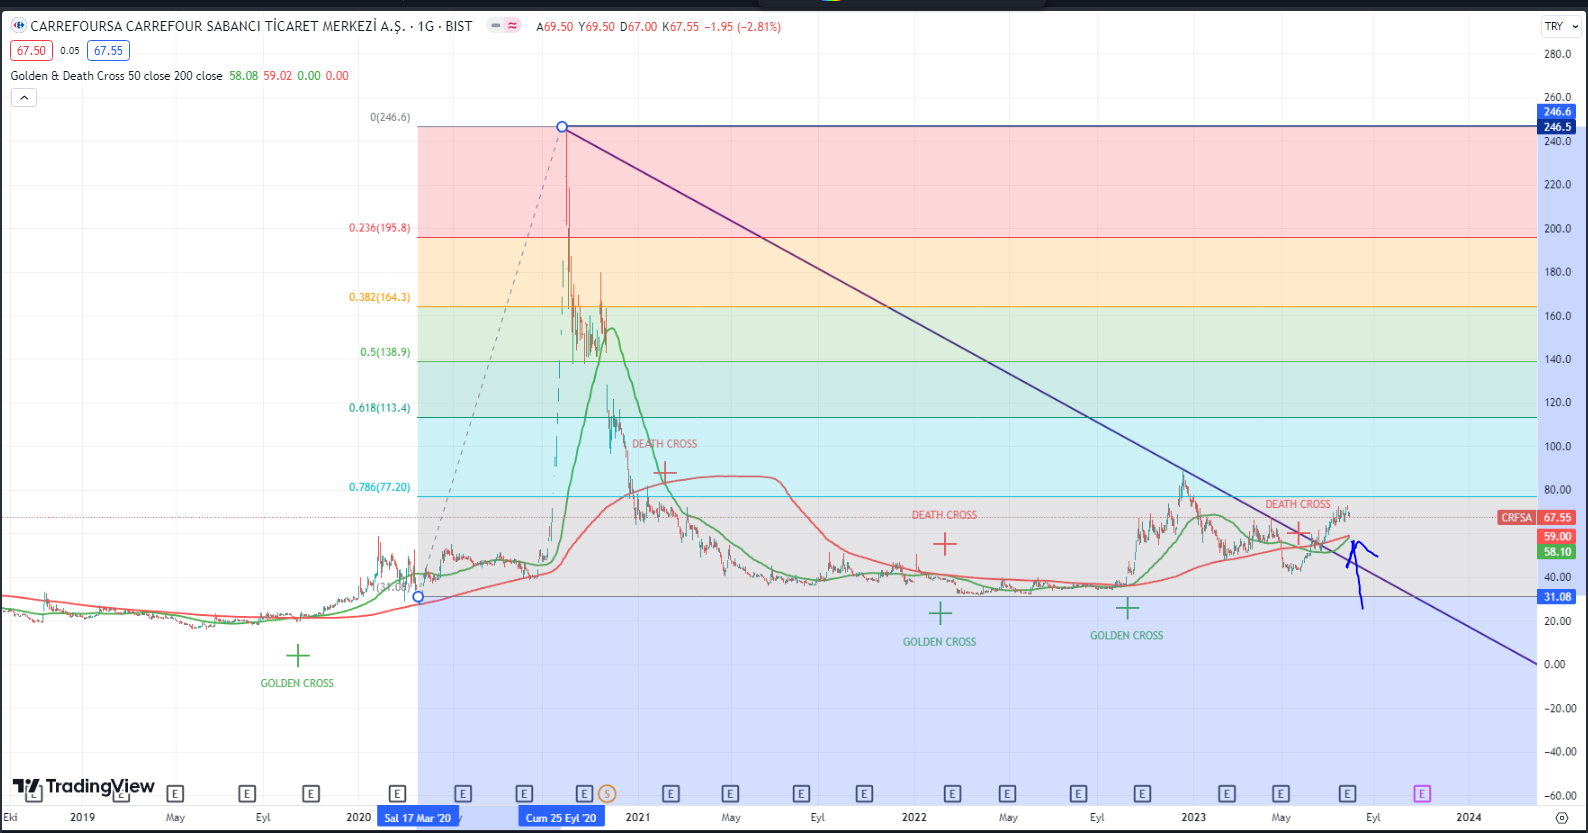The width and height of the screenshot is (1588, 833).
Task: Click the DEATH CROSS label near 2021
Action: [664, 444]
